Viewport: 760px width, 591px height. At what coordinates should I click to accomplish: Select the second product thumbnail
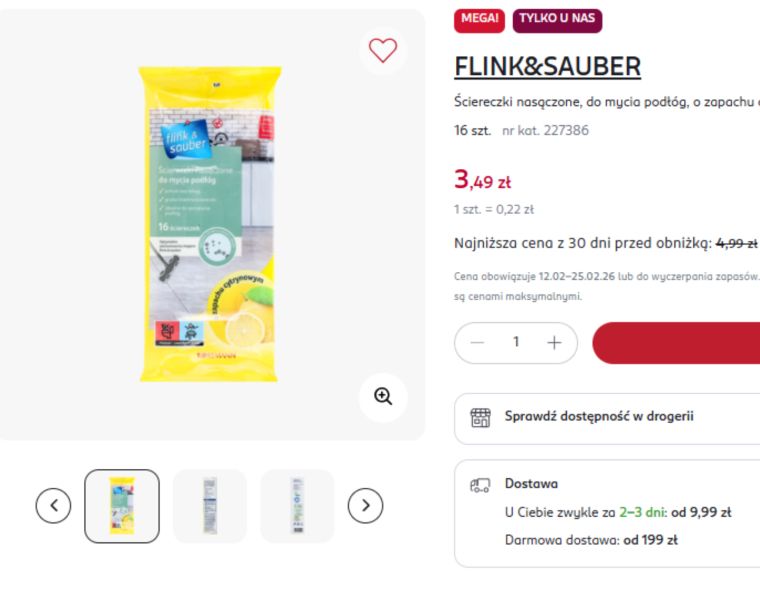[x=209, y=506]
